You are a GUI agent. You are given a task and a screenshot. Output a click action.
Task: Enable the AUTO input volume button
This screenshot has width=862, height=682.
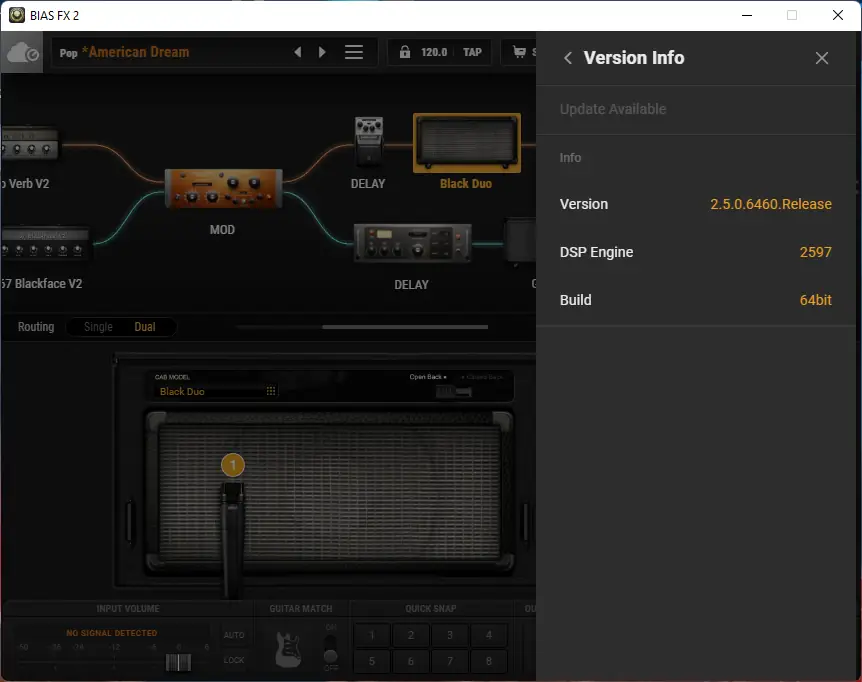click(234, 635)
